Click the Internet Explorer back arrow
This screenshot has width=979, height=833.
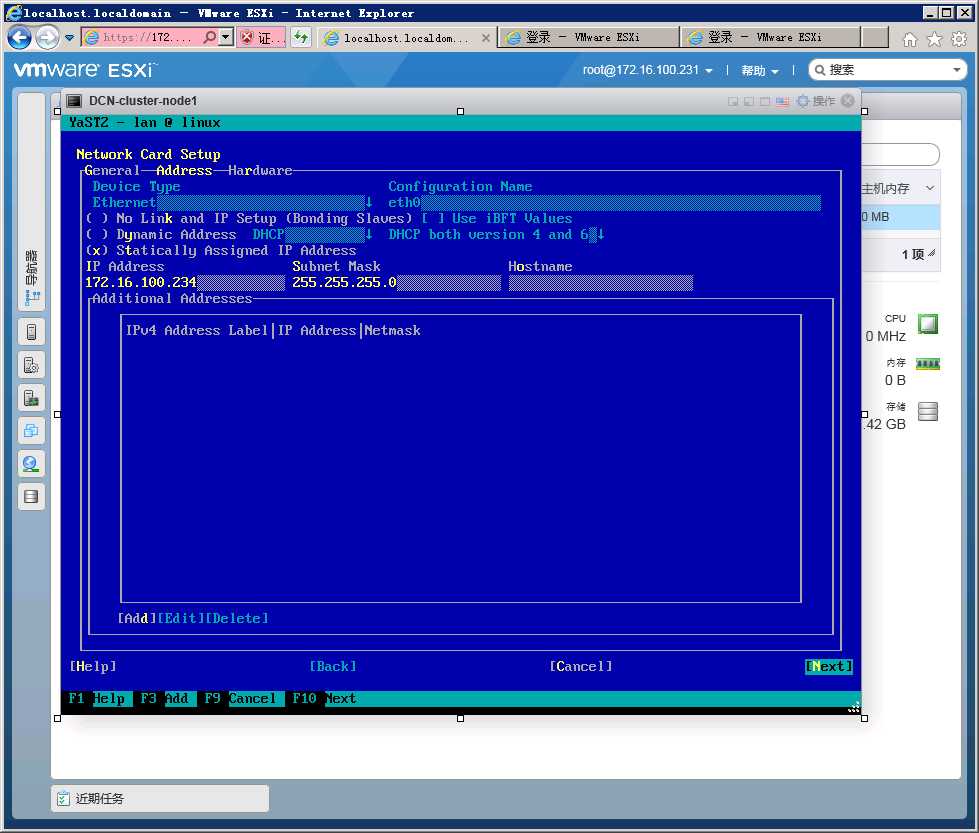[19, 37]
